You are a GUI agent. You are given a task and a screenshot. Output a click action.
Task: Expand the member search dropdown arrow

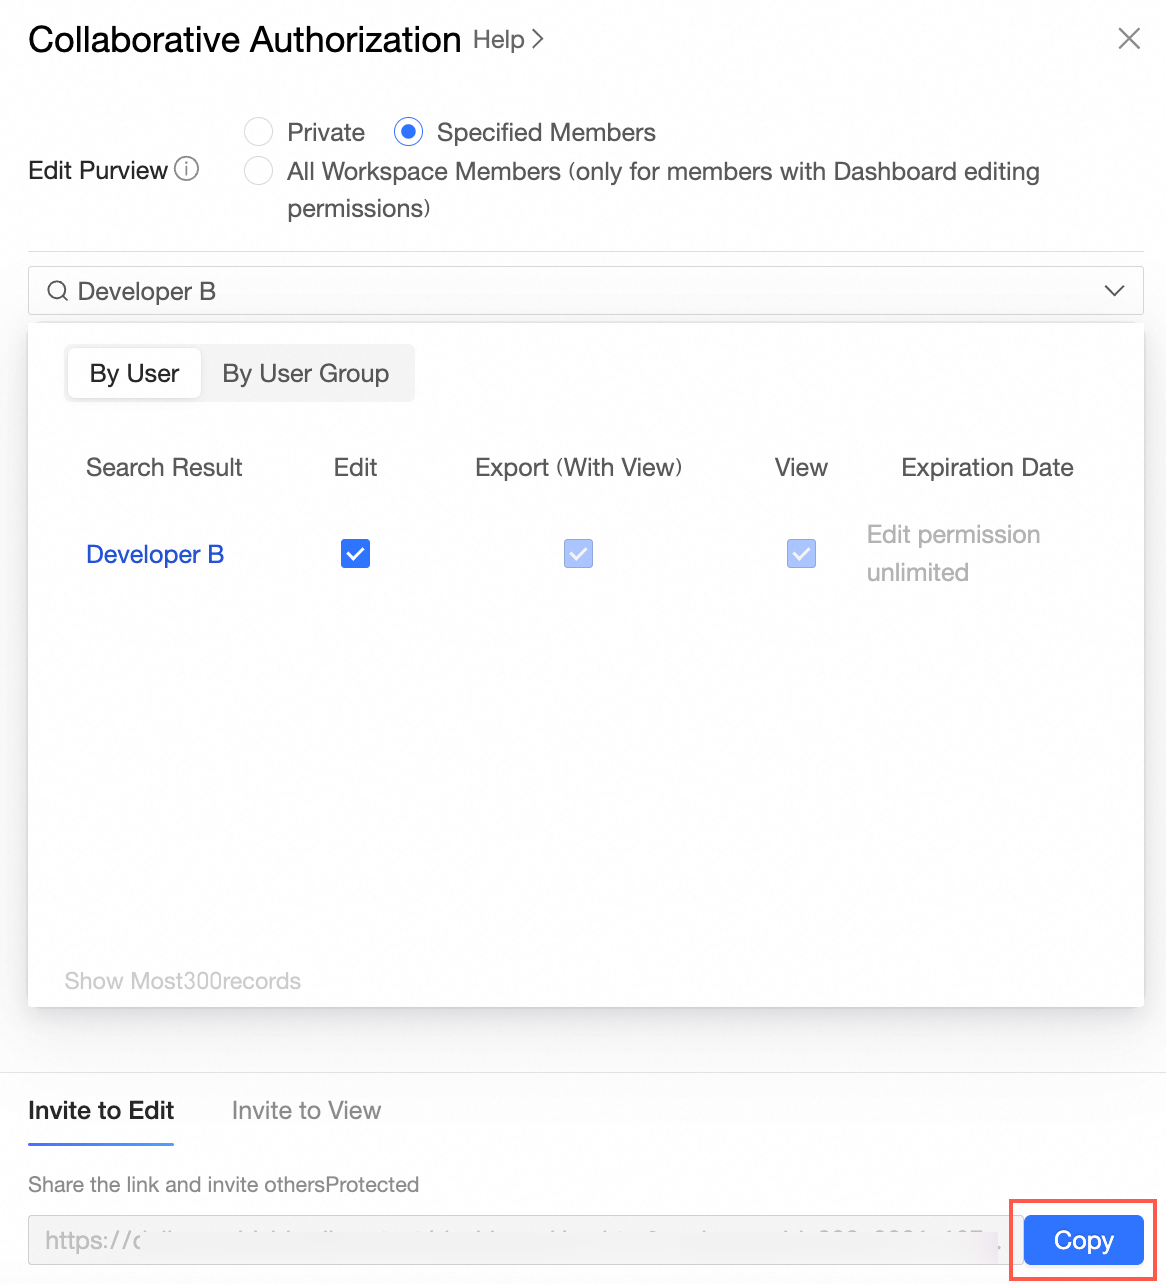click(x=1114, y=291)
